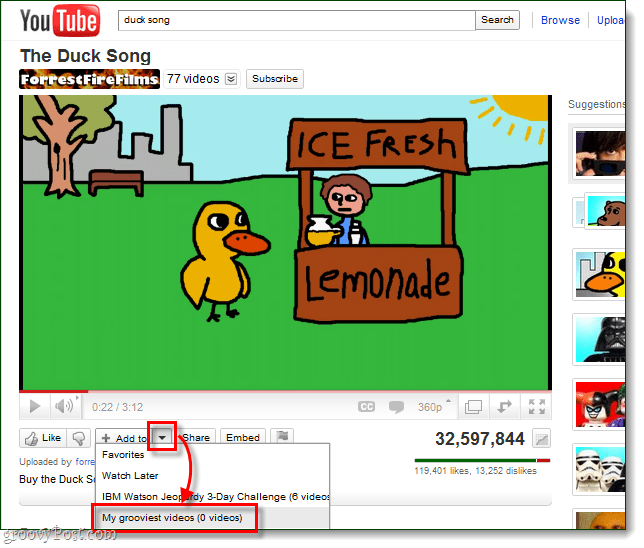Click the Share button
Screen dimensions: 644x548
point(196,437)
